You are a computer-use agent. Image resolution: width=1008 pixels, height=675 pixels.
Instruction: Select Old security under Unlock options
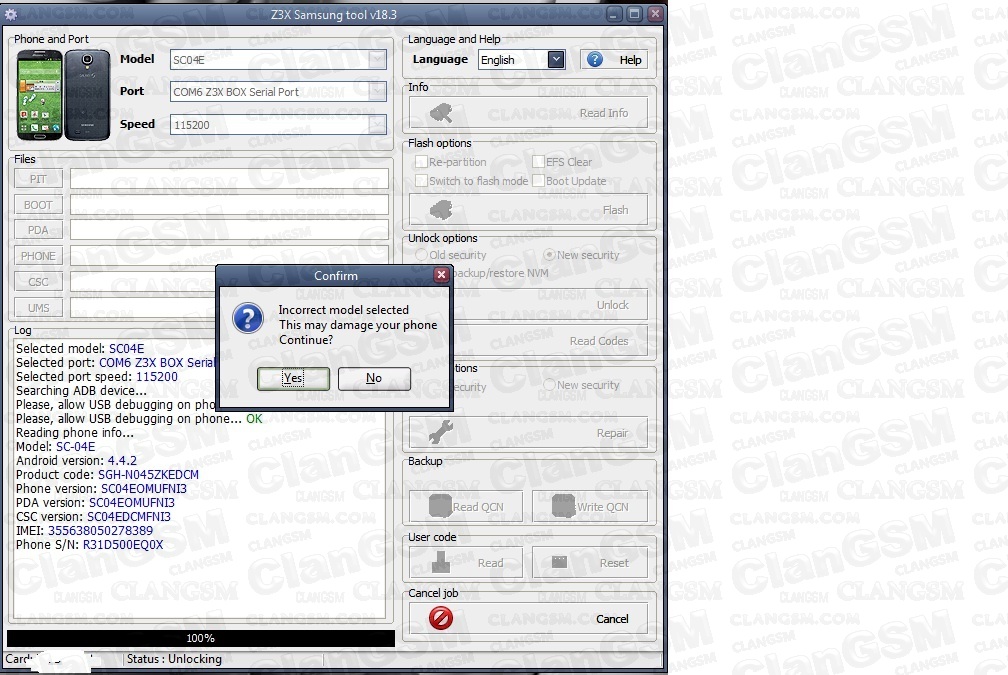click(x=422, y=255)
